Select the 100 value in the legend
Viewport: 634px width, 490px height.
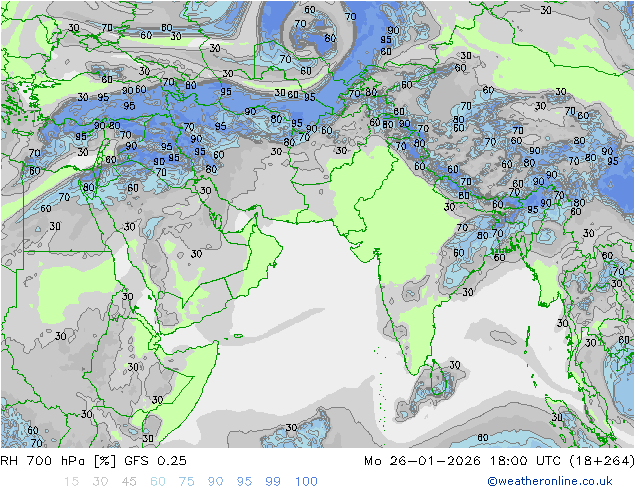[x=306, y=482]
